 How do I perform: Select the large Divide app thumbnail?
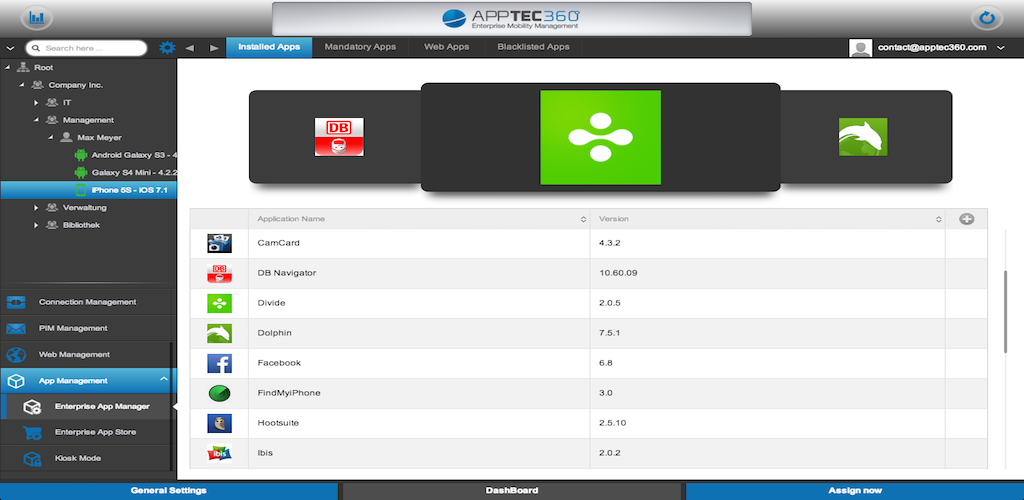(600, 137)
